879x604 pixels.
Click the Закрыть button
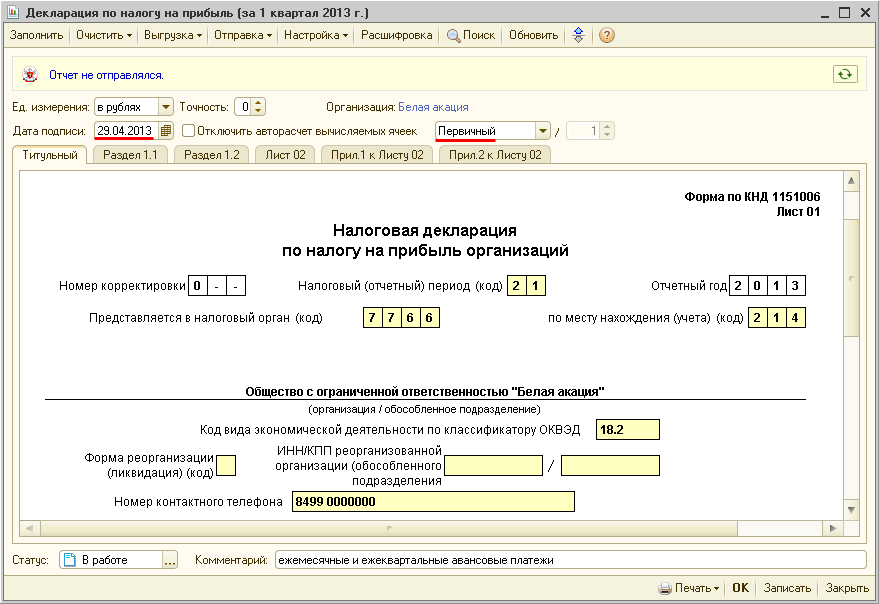click(x=847, y=588)
